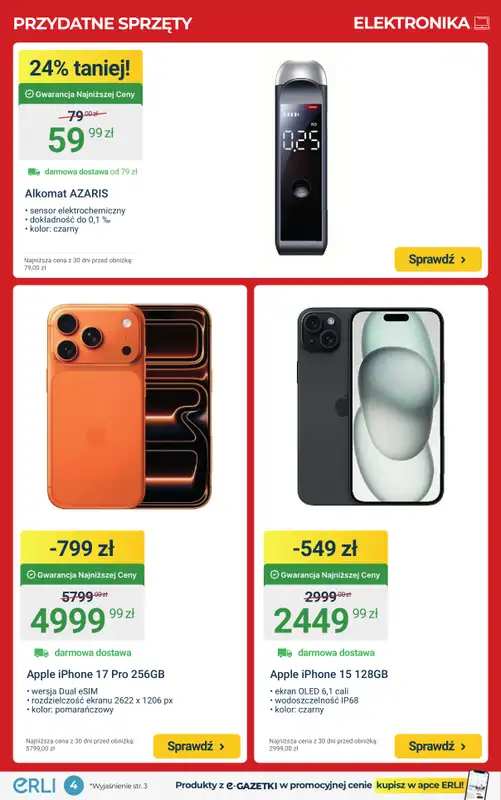The width and height of the screenshot is (501, 800).
Task: Click the page number 4 circle
Action: pyautogui.click(x=73, y=785)
